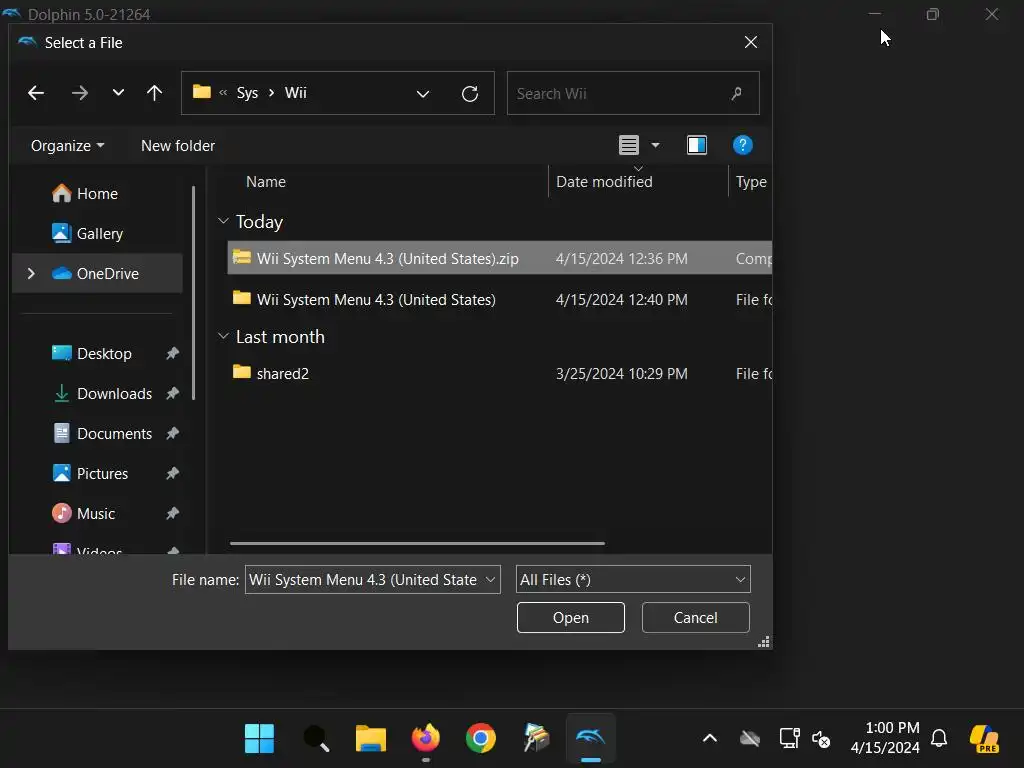Click Wii in address breadcrumb
Image resolution: width=1024 pixels, height=768 pixels.
295,93
